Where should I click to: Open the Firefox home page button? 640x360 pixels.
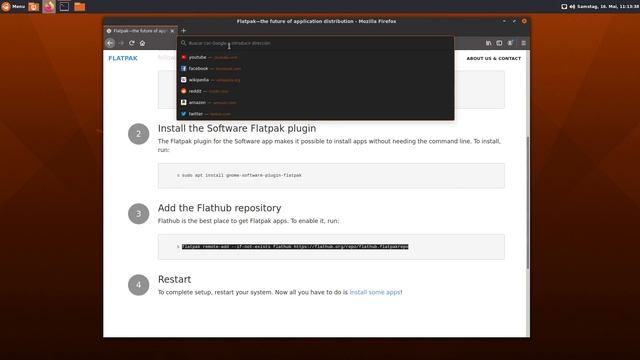coord(142,43)
